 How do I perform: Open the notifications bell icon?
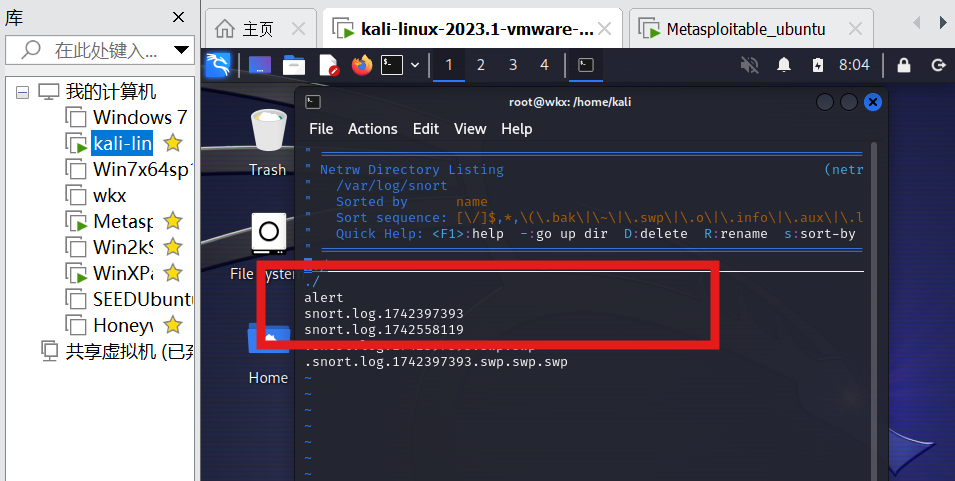784,65
